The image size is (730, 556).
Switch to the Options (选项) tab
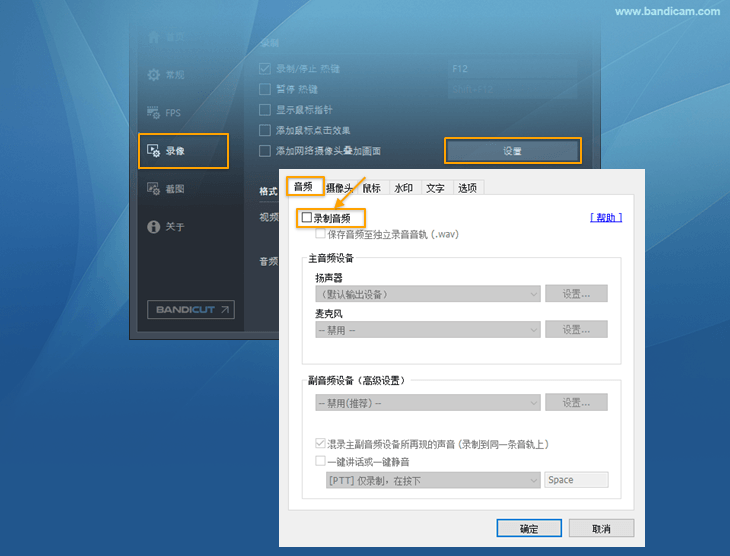pos(467,188)
